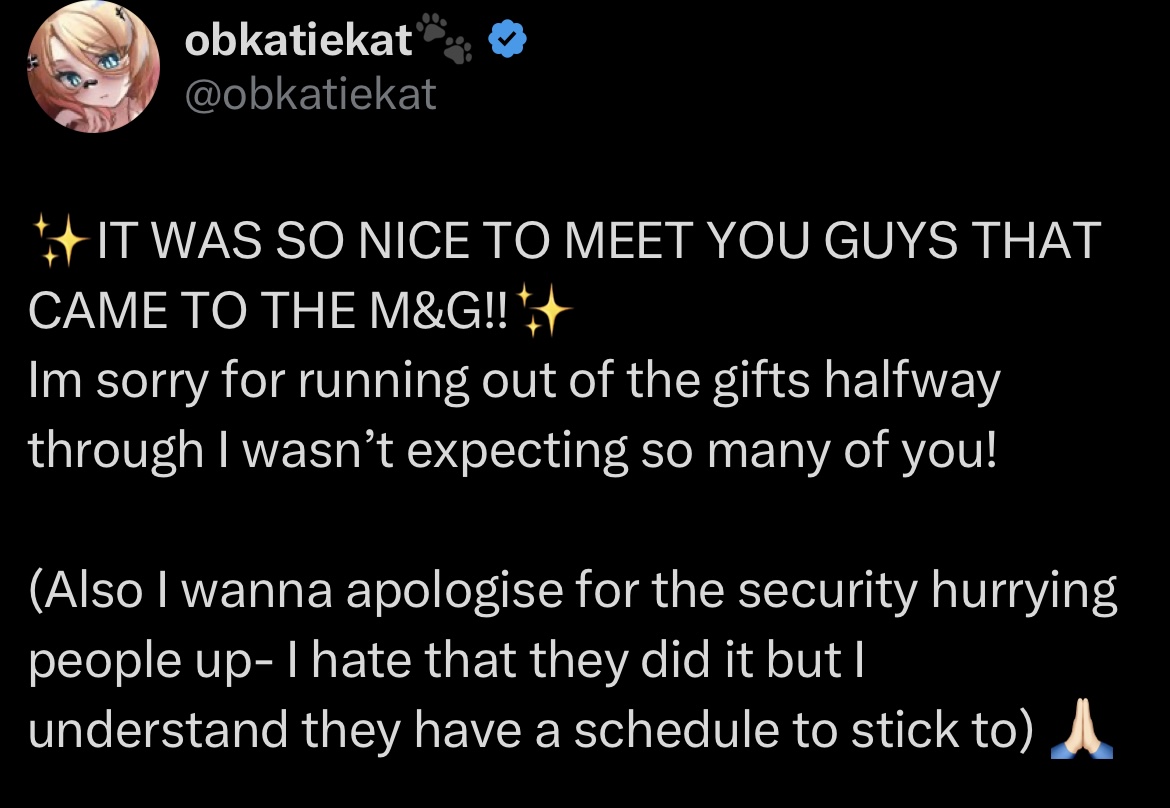Click the word "MEET" in the tweet
Viewport: 1170px width, 808px height.
627,243
